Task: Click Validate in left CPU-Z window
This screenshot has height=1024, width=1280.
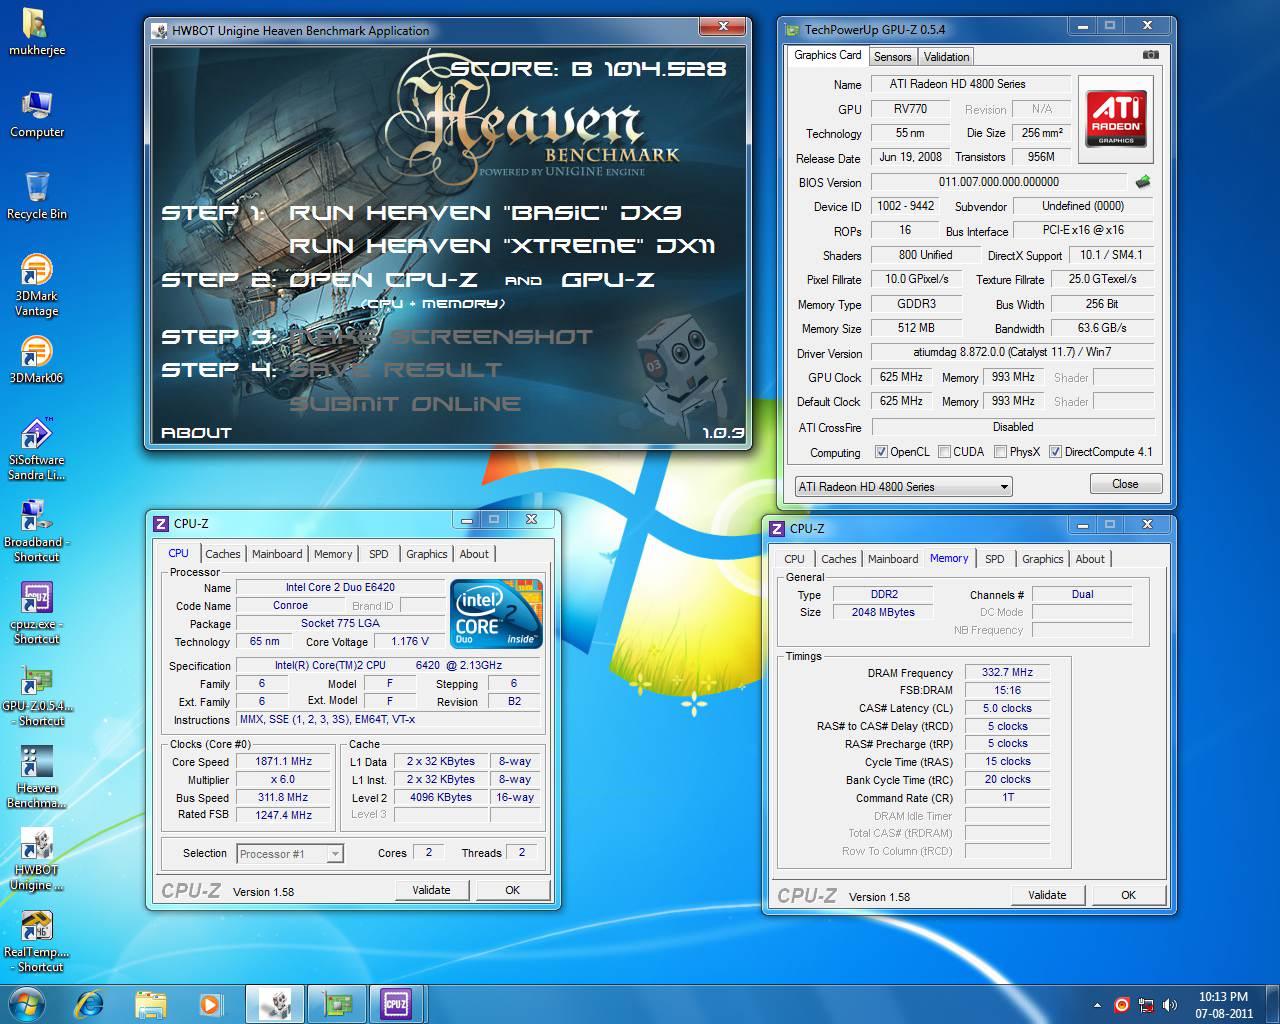Action: pos(431,890)
